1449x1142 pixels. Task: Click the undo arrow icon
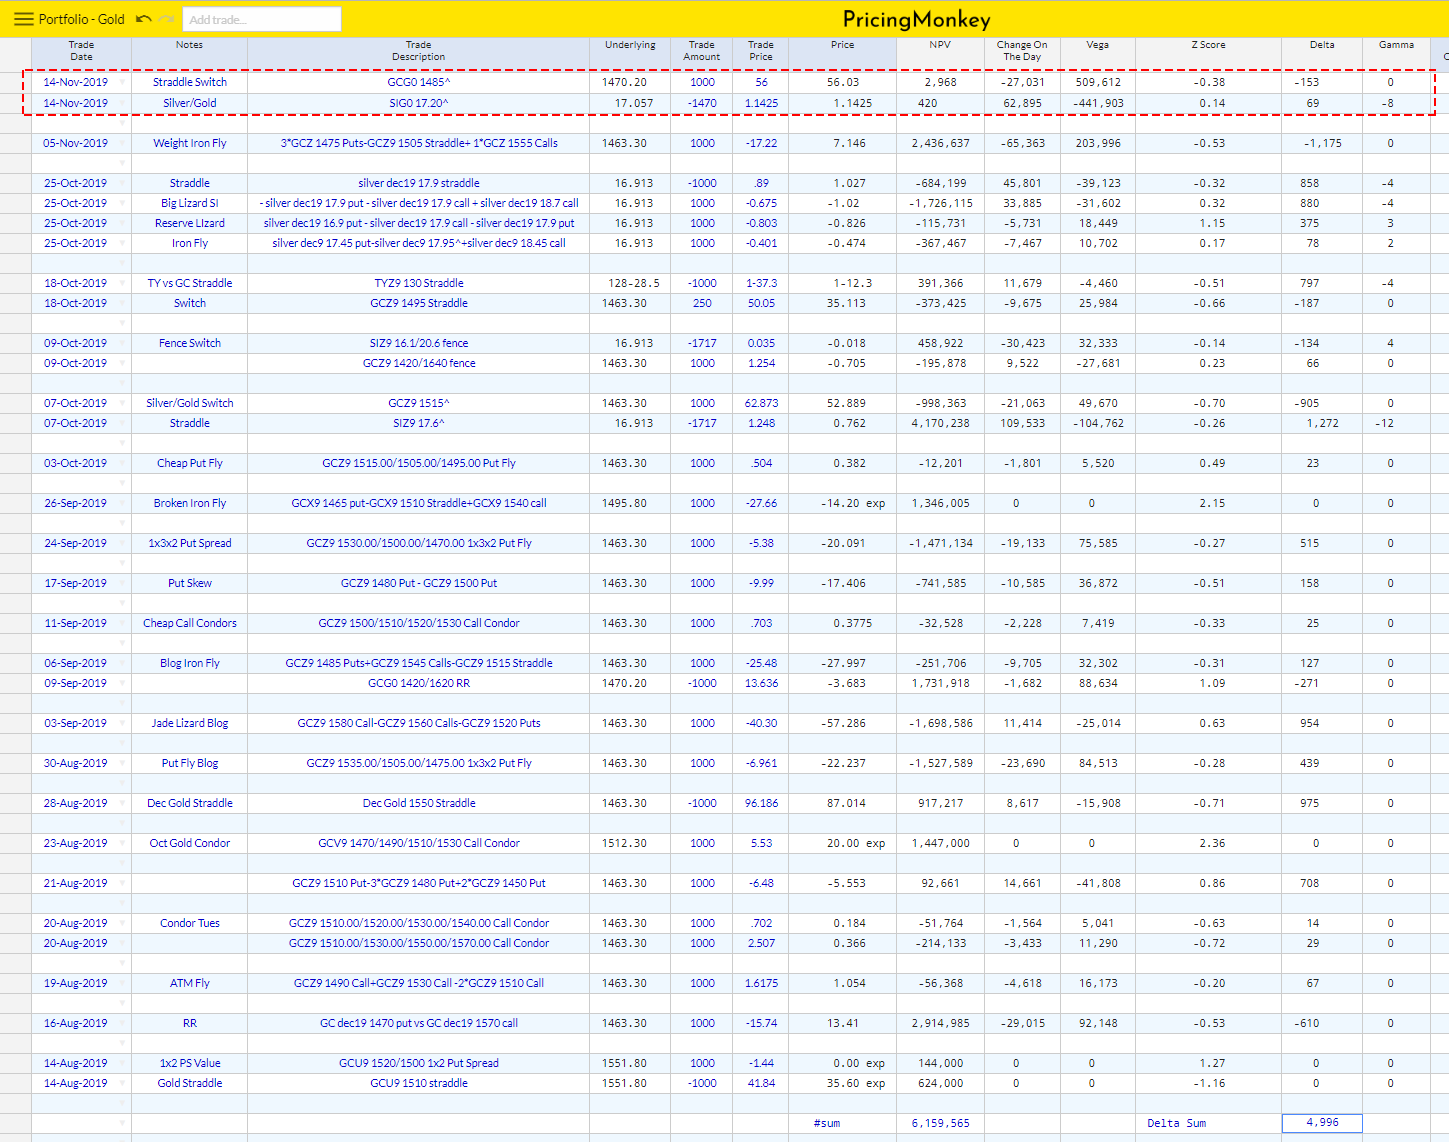coord(144,19)
